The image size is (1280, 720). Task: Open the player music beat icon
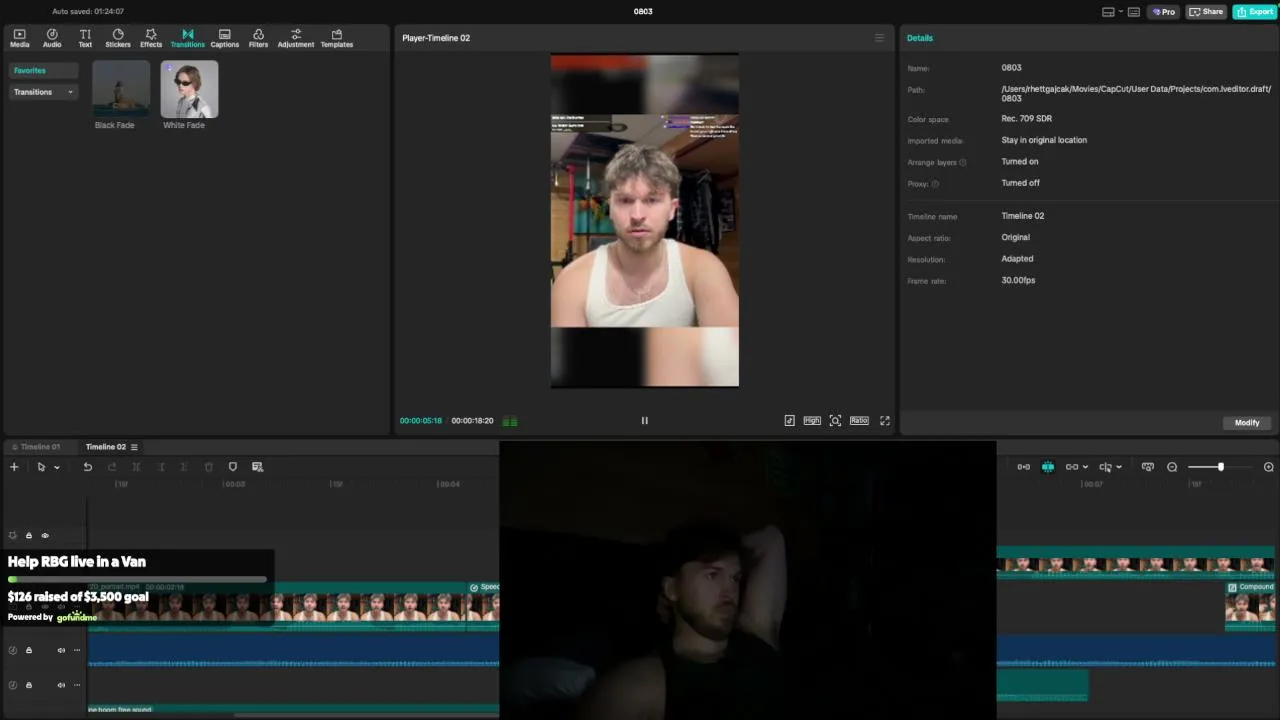[789, 421]
